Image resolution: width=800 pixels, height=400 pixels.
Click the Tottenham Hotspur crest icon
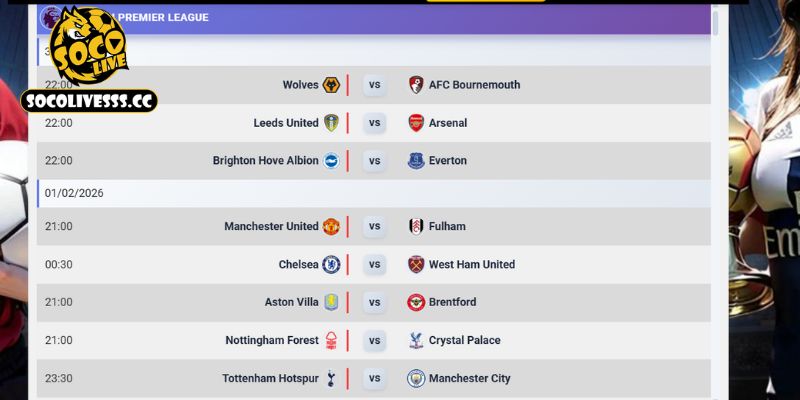tap(331, 379)
